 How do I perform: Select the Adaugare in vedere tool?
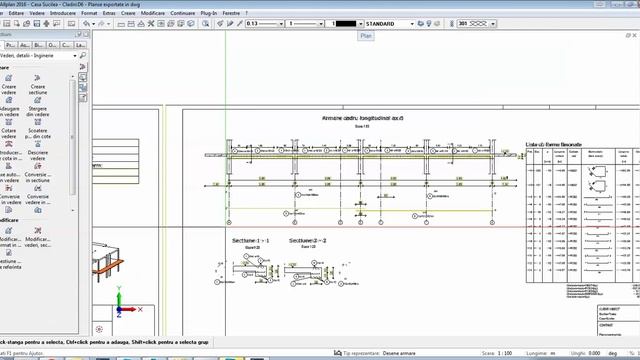click(x=9, y=107)
